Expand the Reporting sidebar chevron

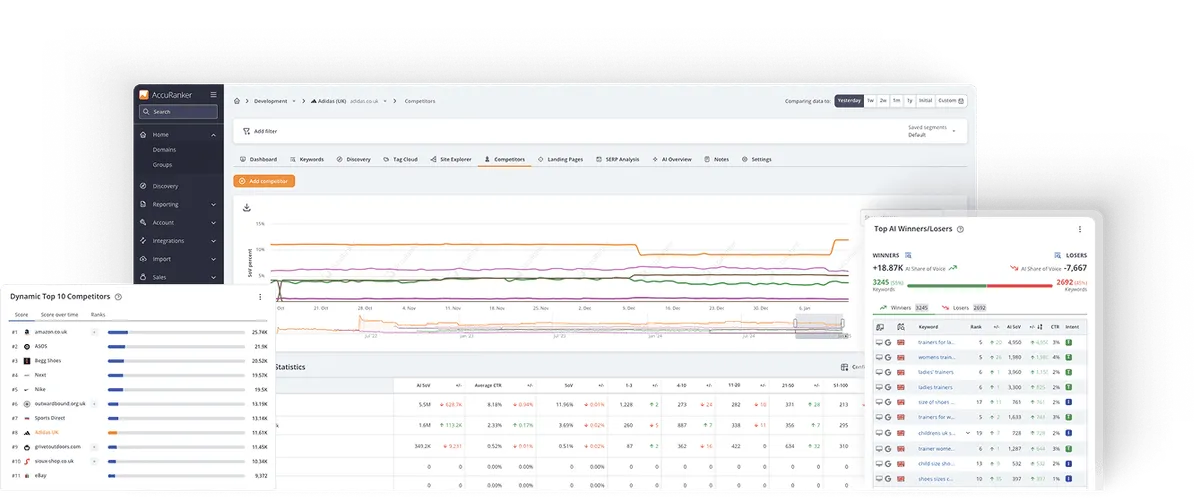pyautogui.click(x=213, y=204)
